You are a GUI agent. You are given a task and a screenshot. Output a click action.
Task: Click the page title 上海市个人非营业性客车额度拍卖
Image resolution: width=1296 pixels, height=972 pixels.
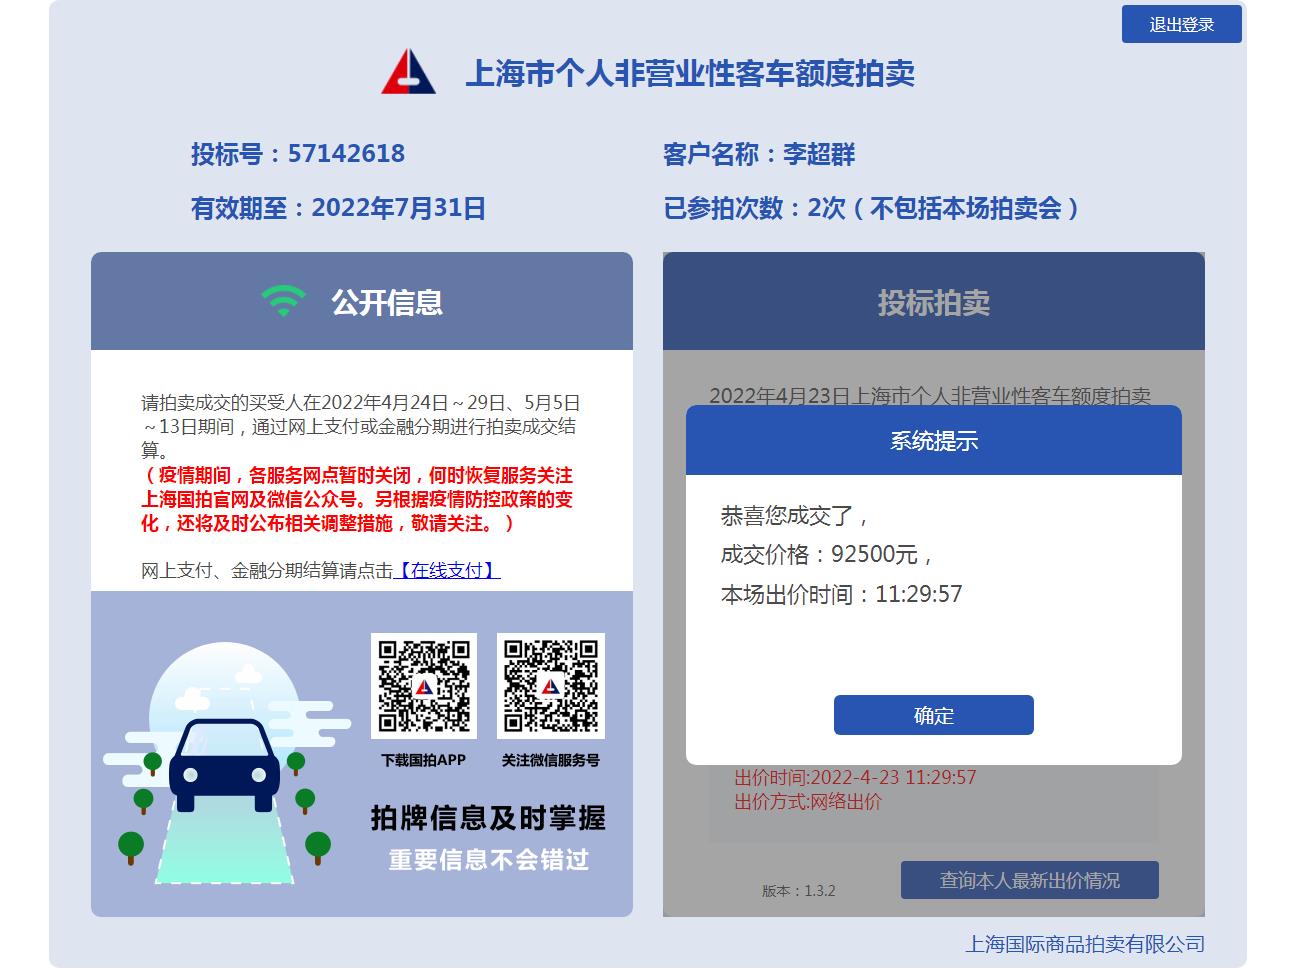[690, 73]
